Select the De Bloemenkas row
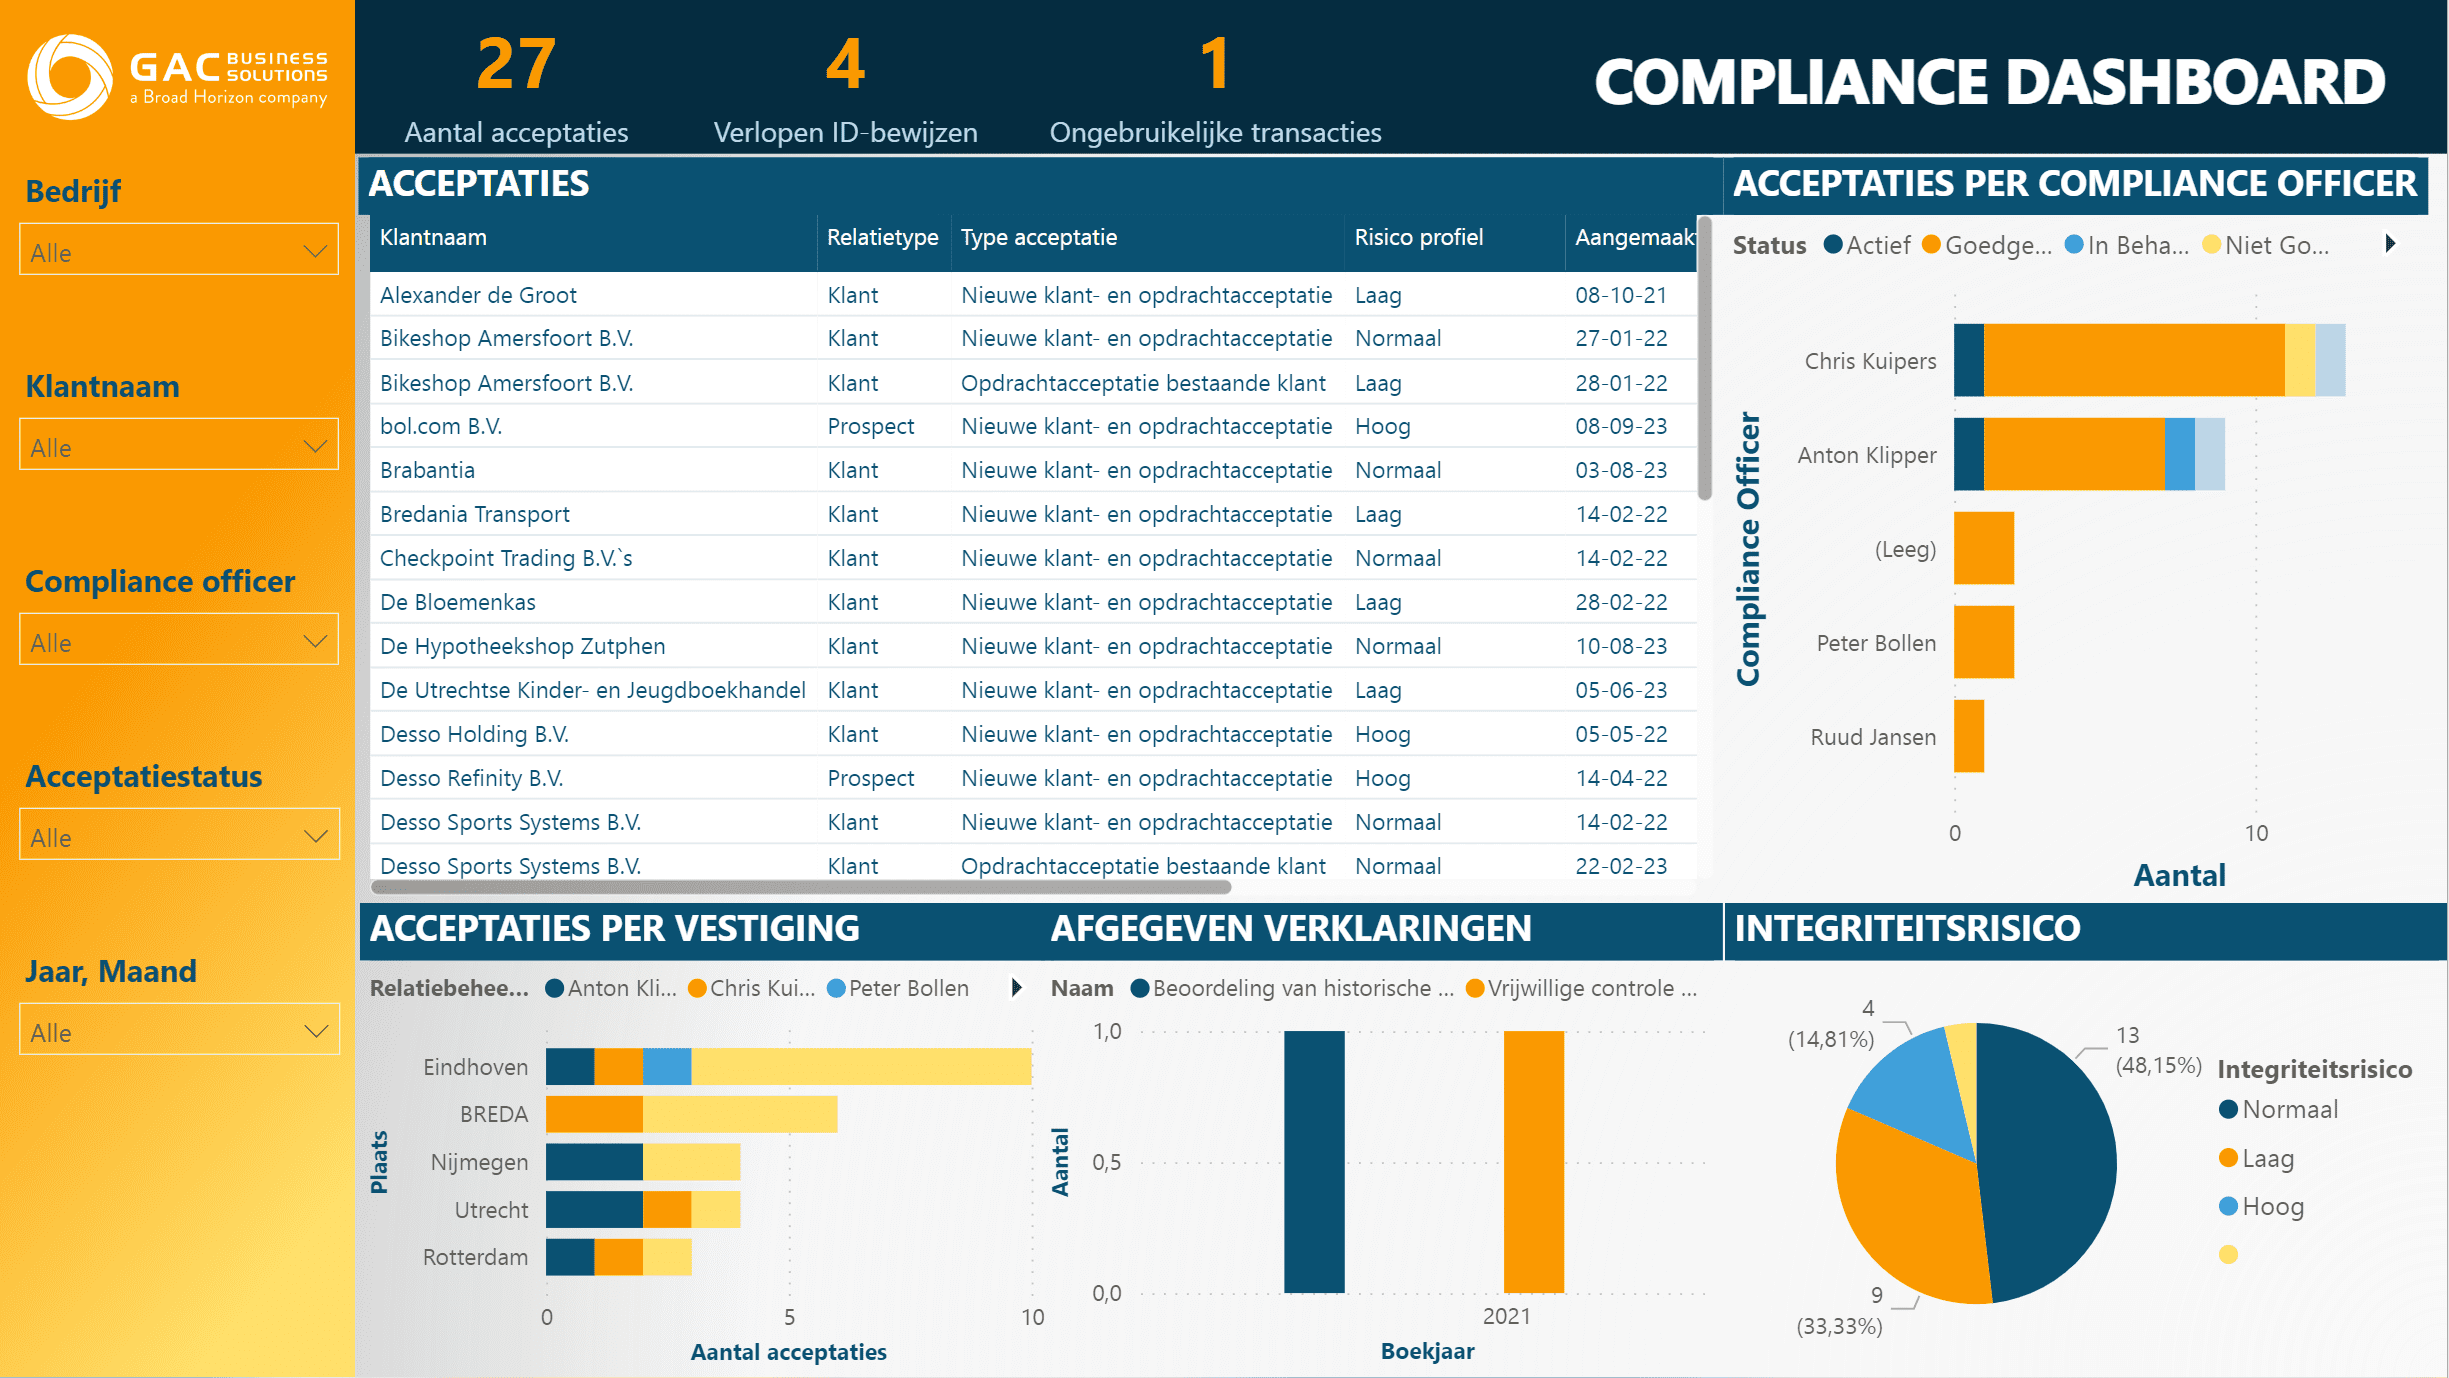 click(x=1033, y=602)
